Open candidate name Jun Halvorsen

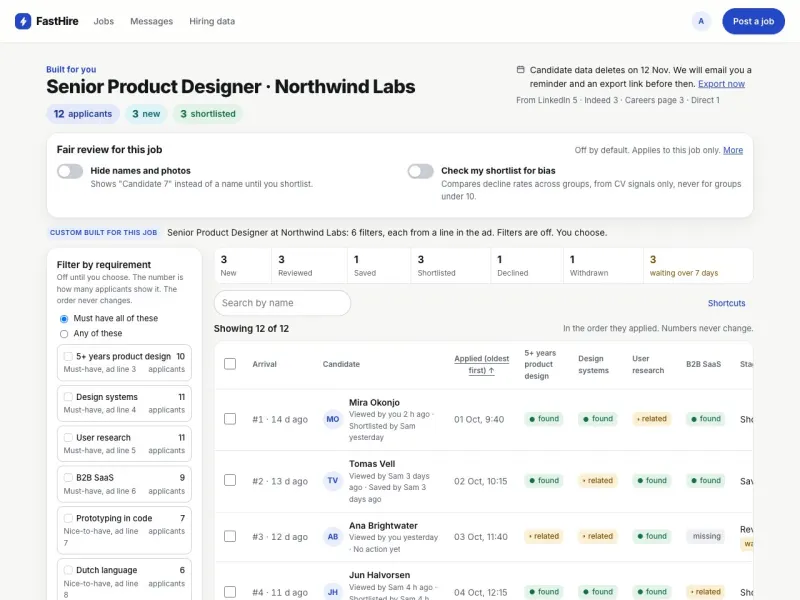[x=379, y=575]
